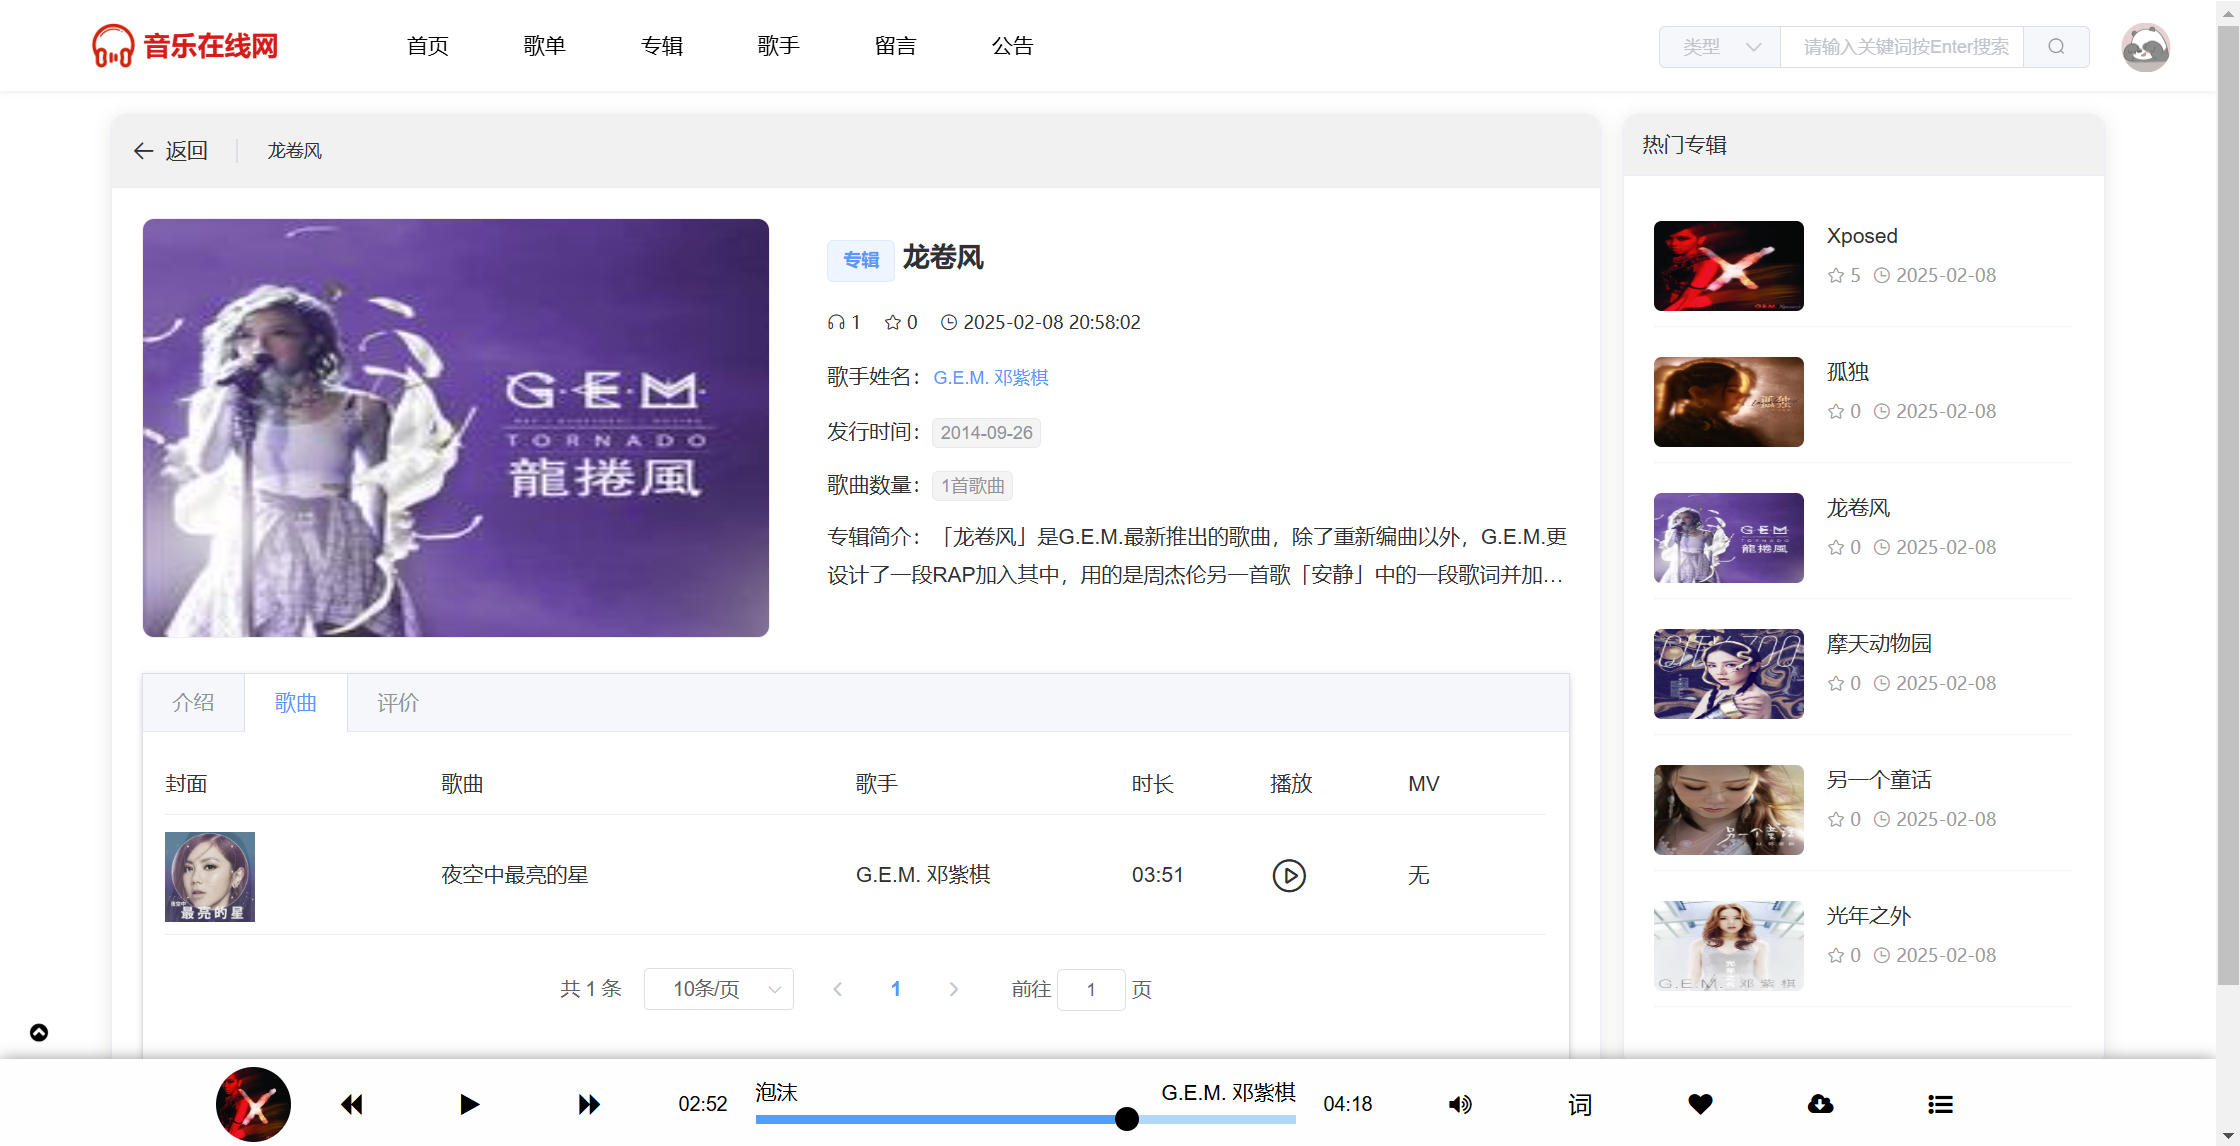2240x1146 pixels.
Task: Skip to next track
Action: (589, 1104)
